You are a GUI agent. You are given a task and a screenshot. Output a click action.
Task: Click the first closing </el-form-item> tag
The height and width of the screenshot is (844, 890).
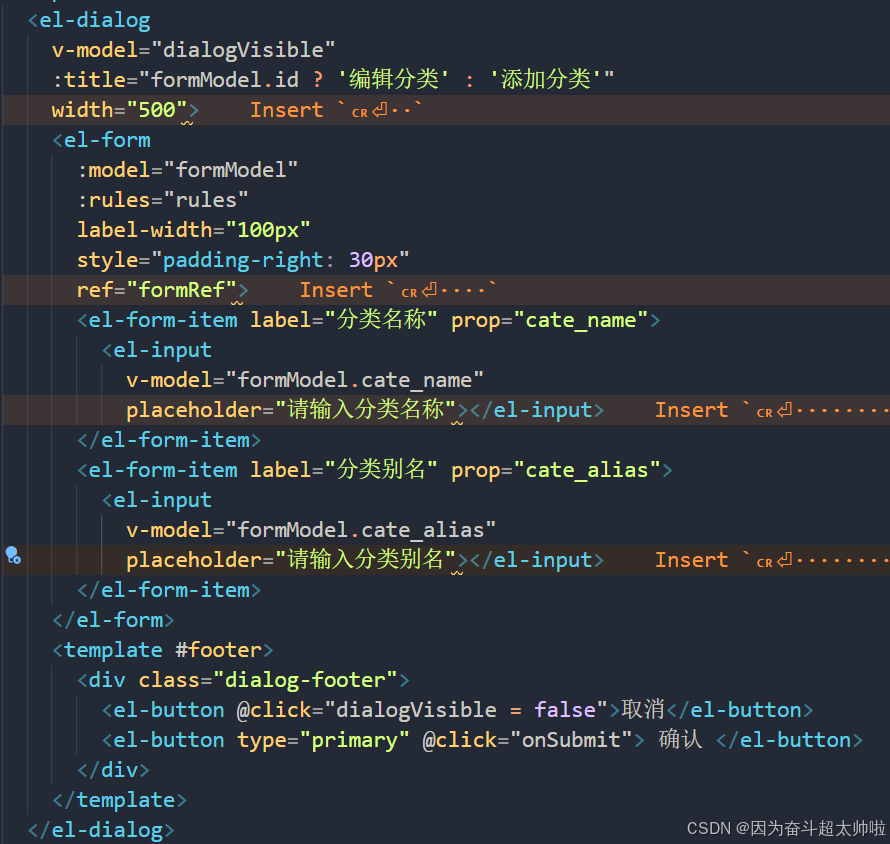click(169, 440)
